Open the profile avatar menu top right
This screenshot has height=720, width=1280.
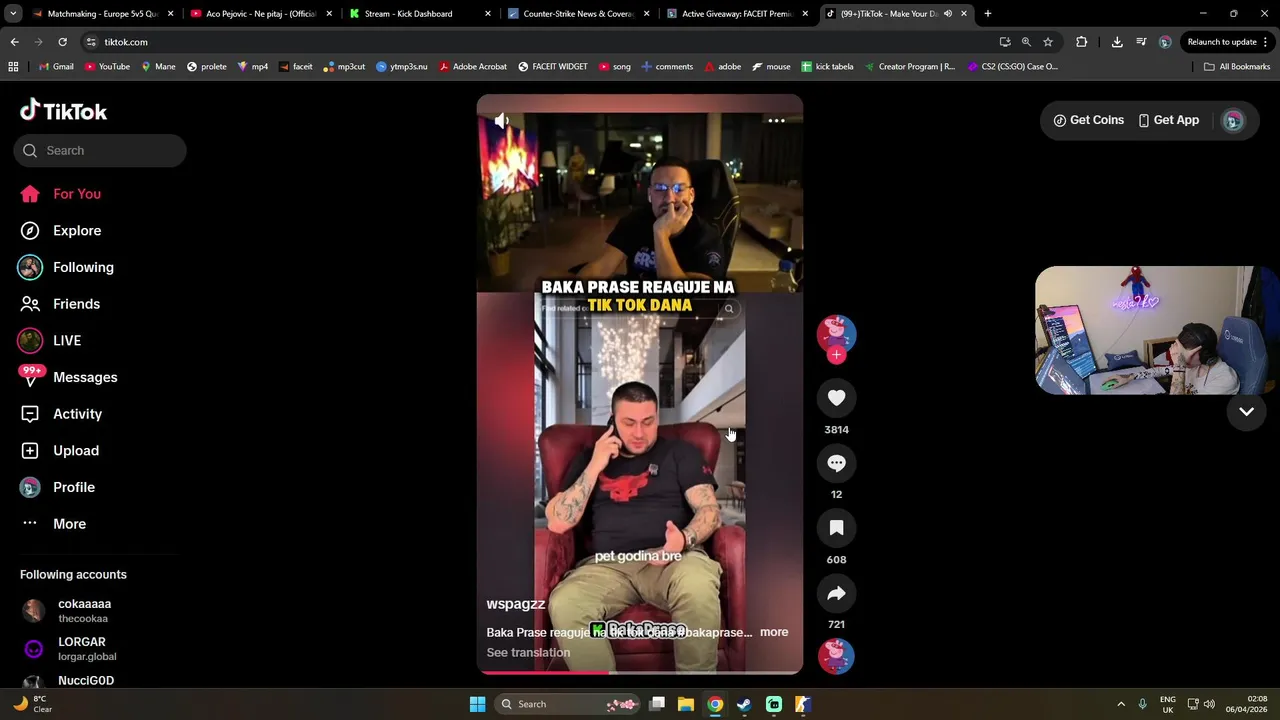[x=1233, y=120]
